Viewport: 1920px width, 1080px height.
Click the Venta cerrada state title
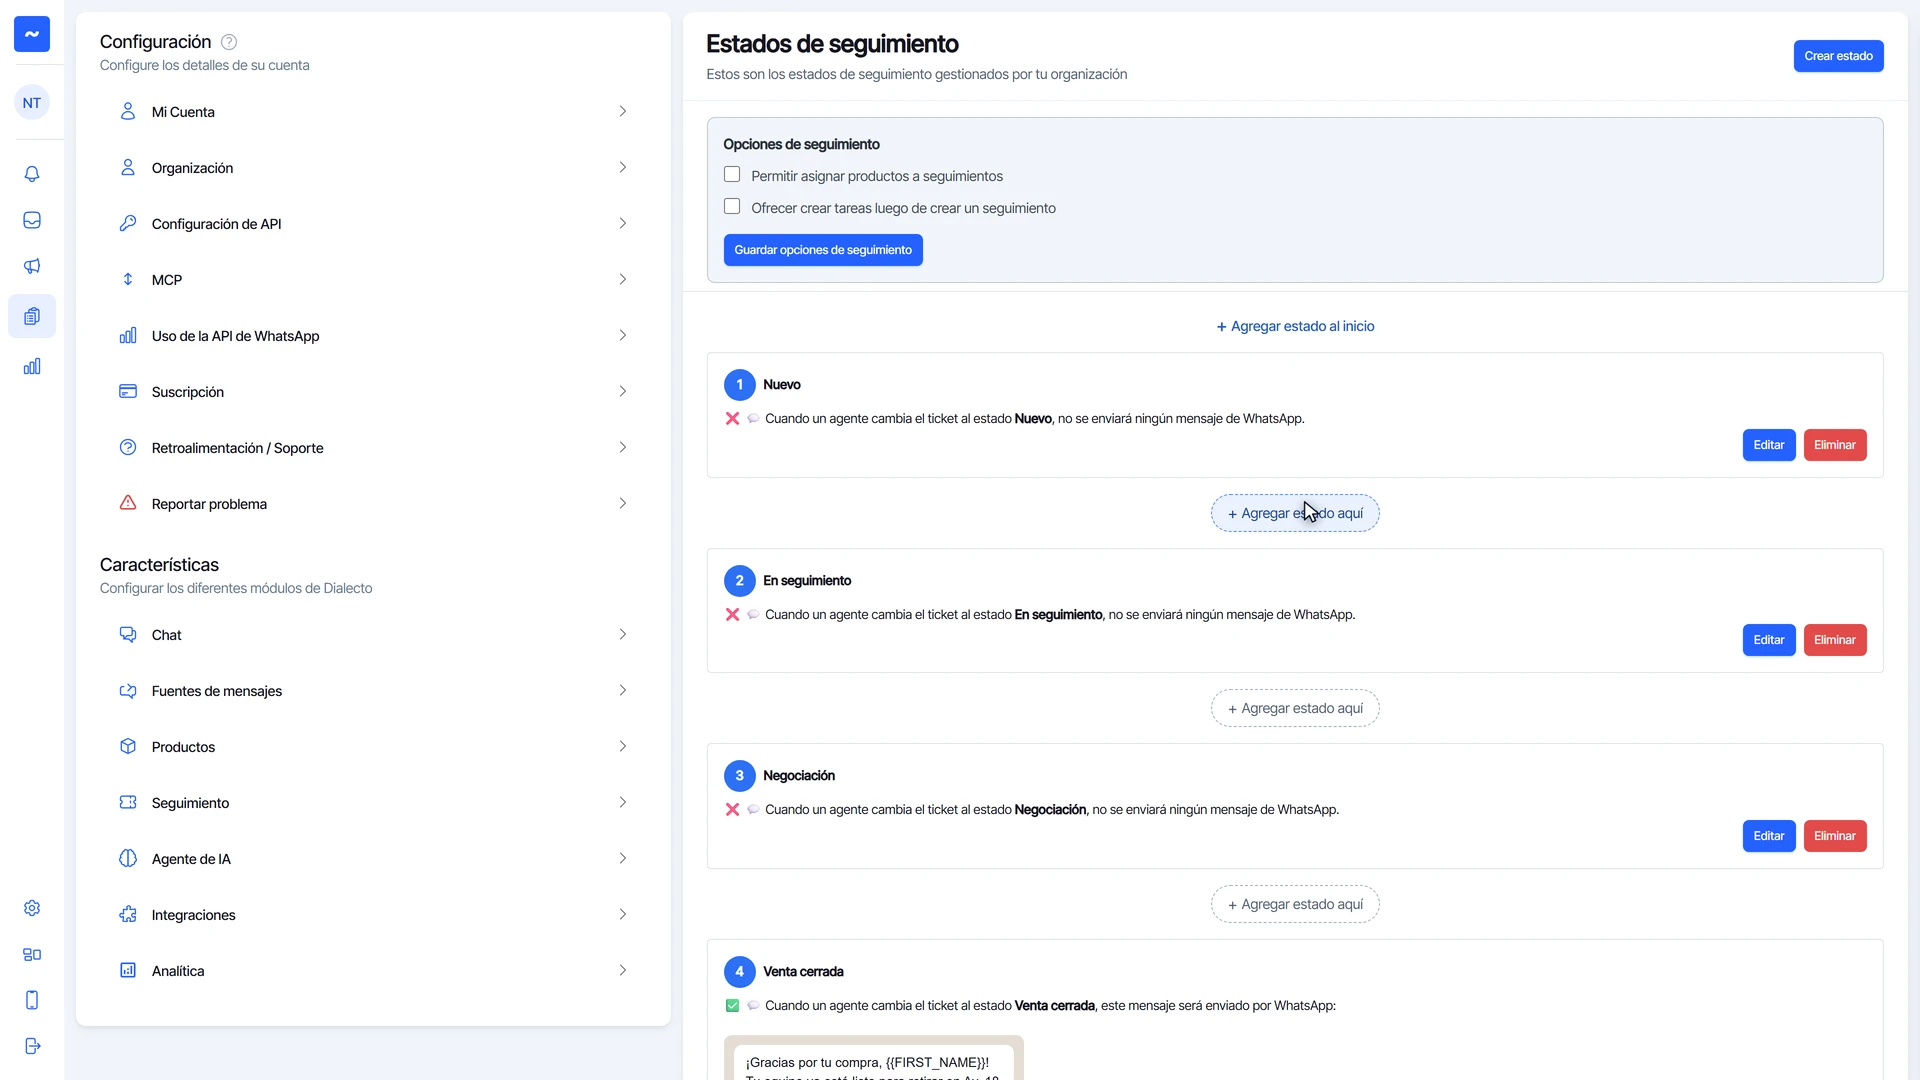803,971
